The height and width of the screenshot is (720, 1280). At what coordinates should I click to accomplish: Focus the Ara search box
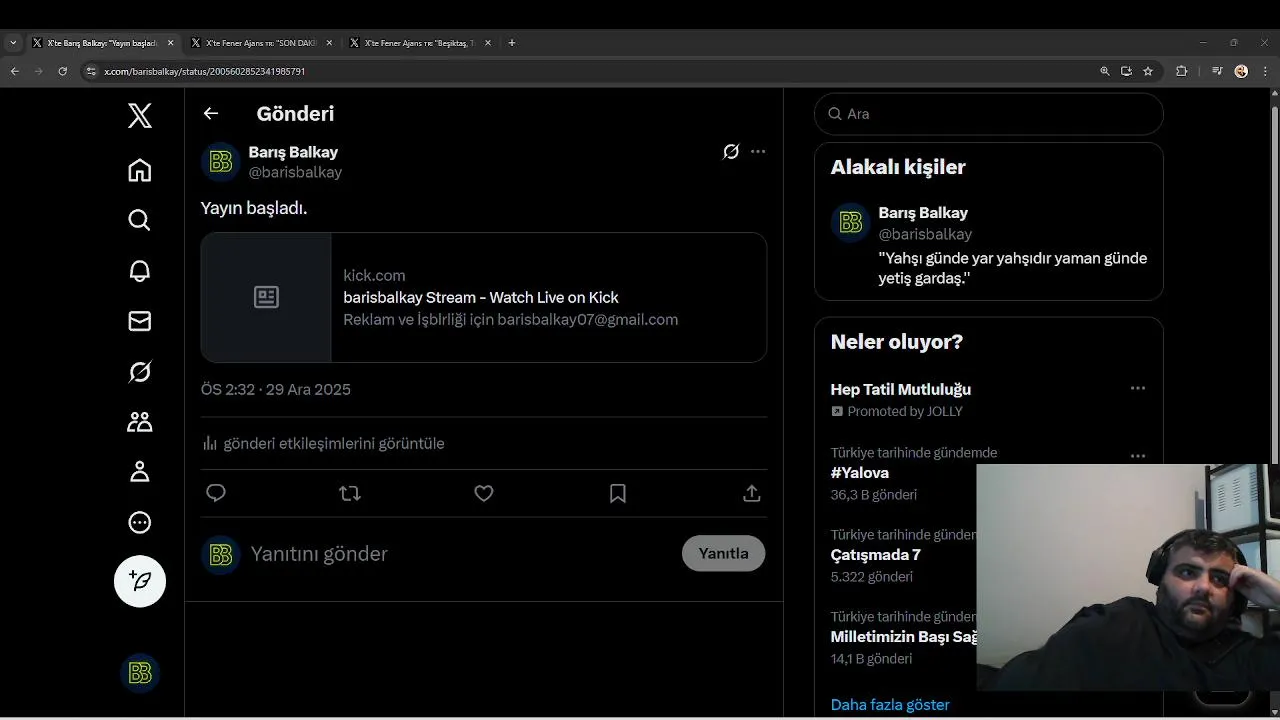[x=989, y=114]
